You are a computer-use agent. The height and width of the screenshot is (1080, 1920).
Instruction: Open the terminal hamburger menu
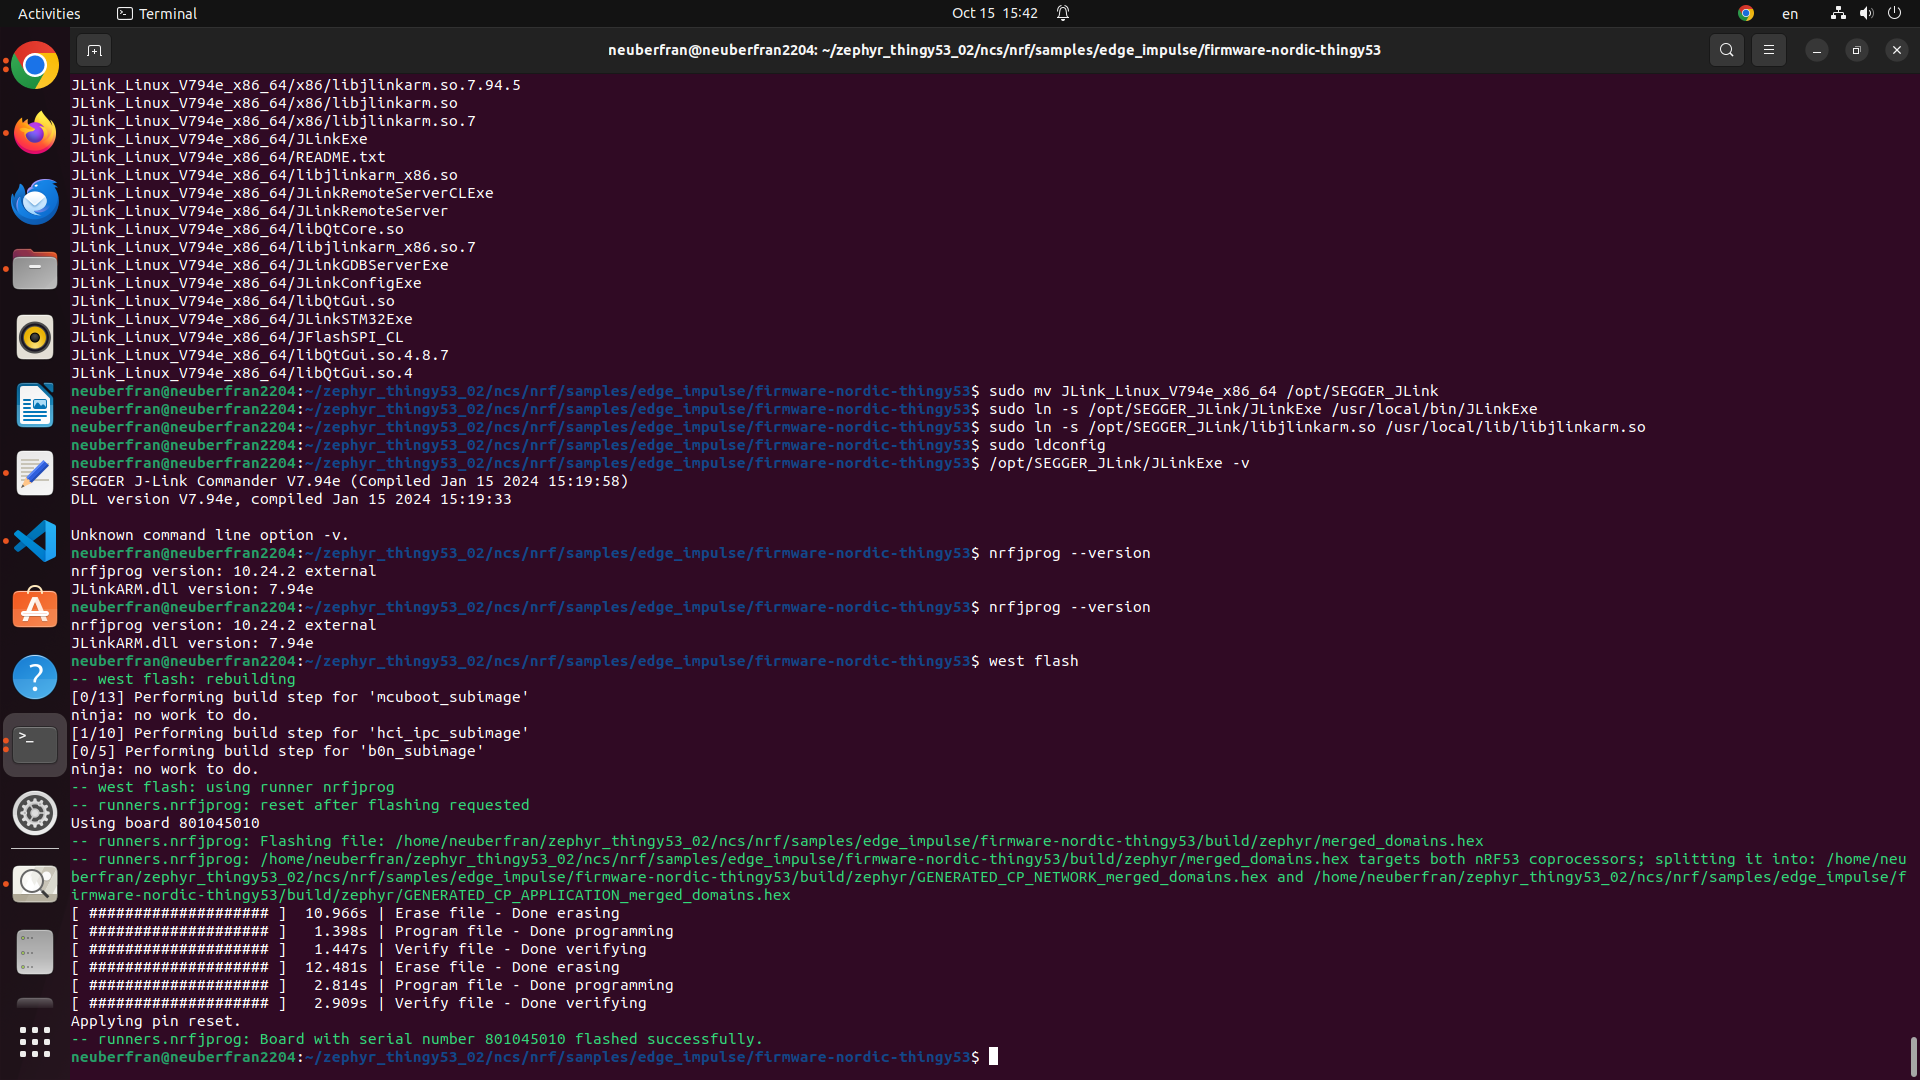pos(1768,50)
